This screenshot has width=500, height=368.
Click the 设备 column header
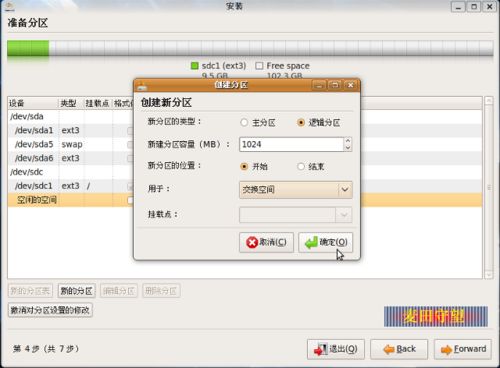[33, 103]
